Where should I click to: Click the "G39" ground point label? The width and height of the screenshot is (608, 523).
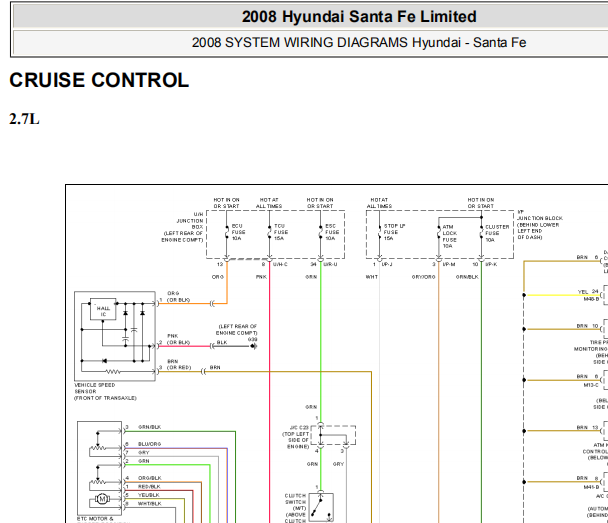pos(252,339)
